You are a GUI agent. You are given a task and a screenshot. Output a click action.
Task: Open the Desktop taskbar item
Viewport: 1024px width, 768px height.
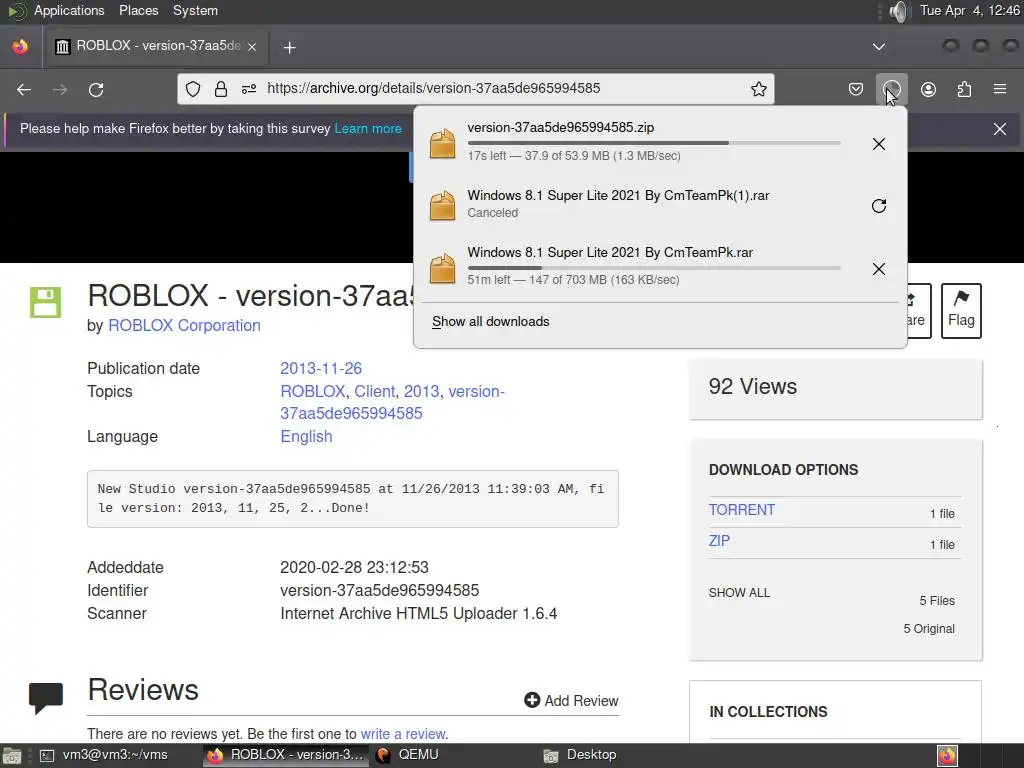pyautogui.click(x=580, y=755)
